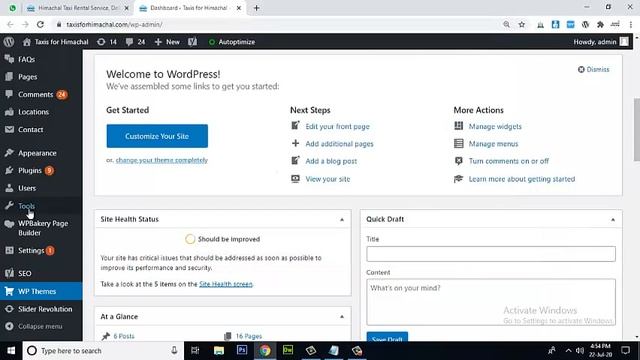Open the 16 Pages link
This screenshot has width=640, height=360.
249,336
